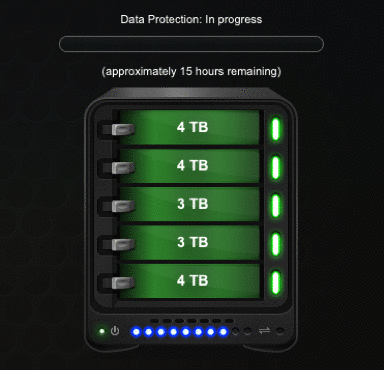Click the bottom bay's green status light
Image resolution: width=384 pixels, height=370 pixels.
(275, 282)
